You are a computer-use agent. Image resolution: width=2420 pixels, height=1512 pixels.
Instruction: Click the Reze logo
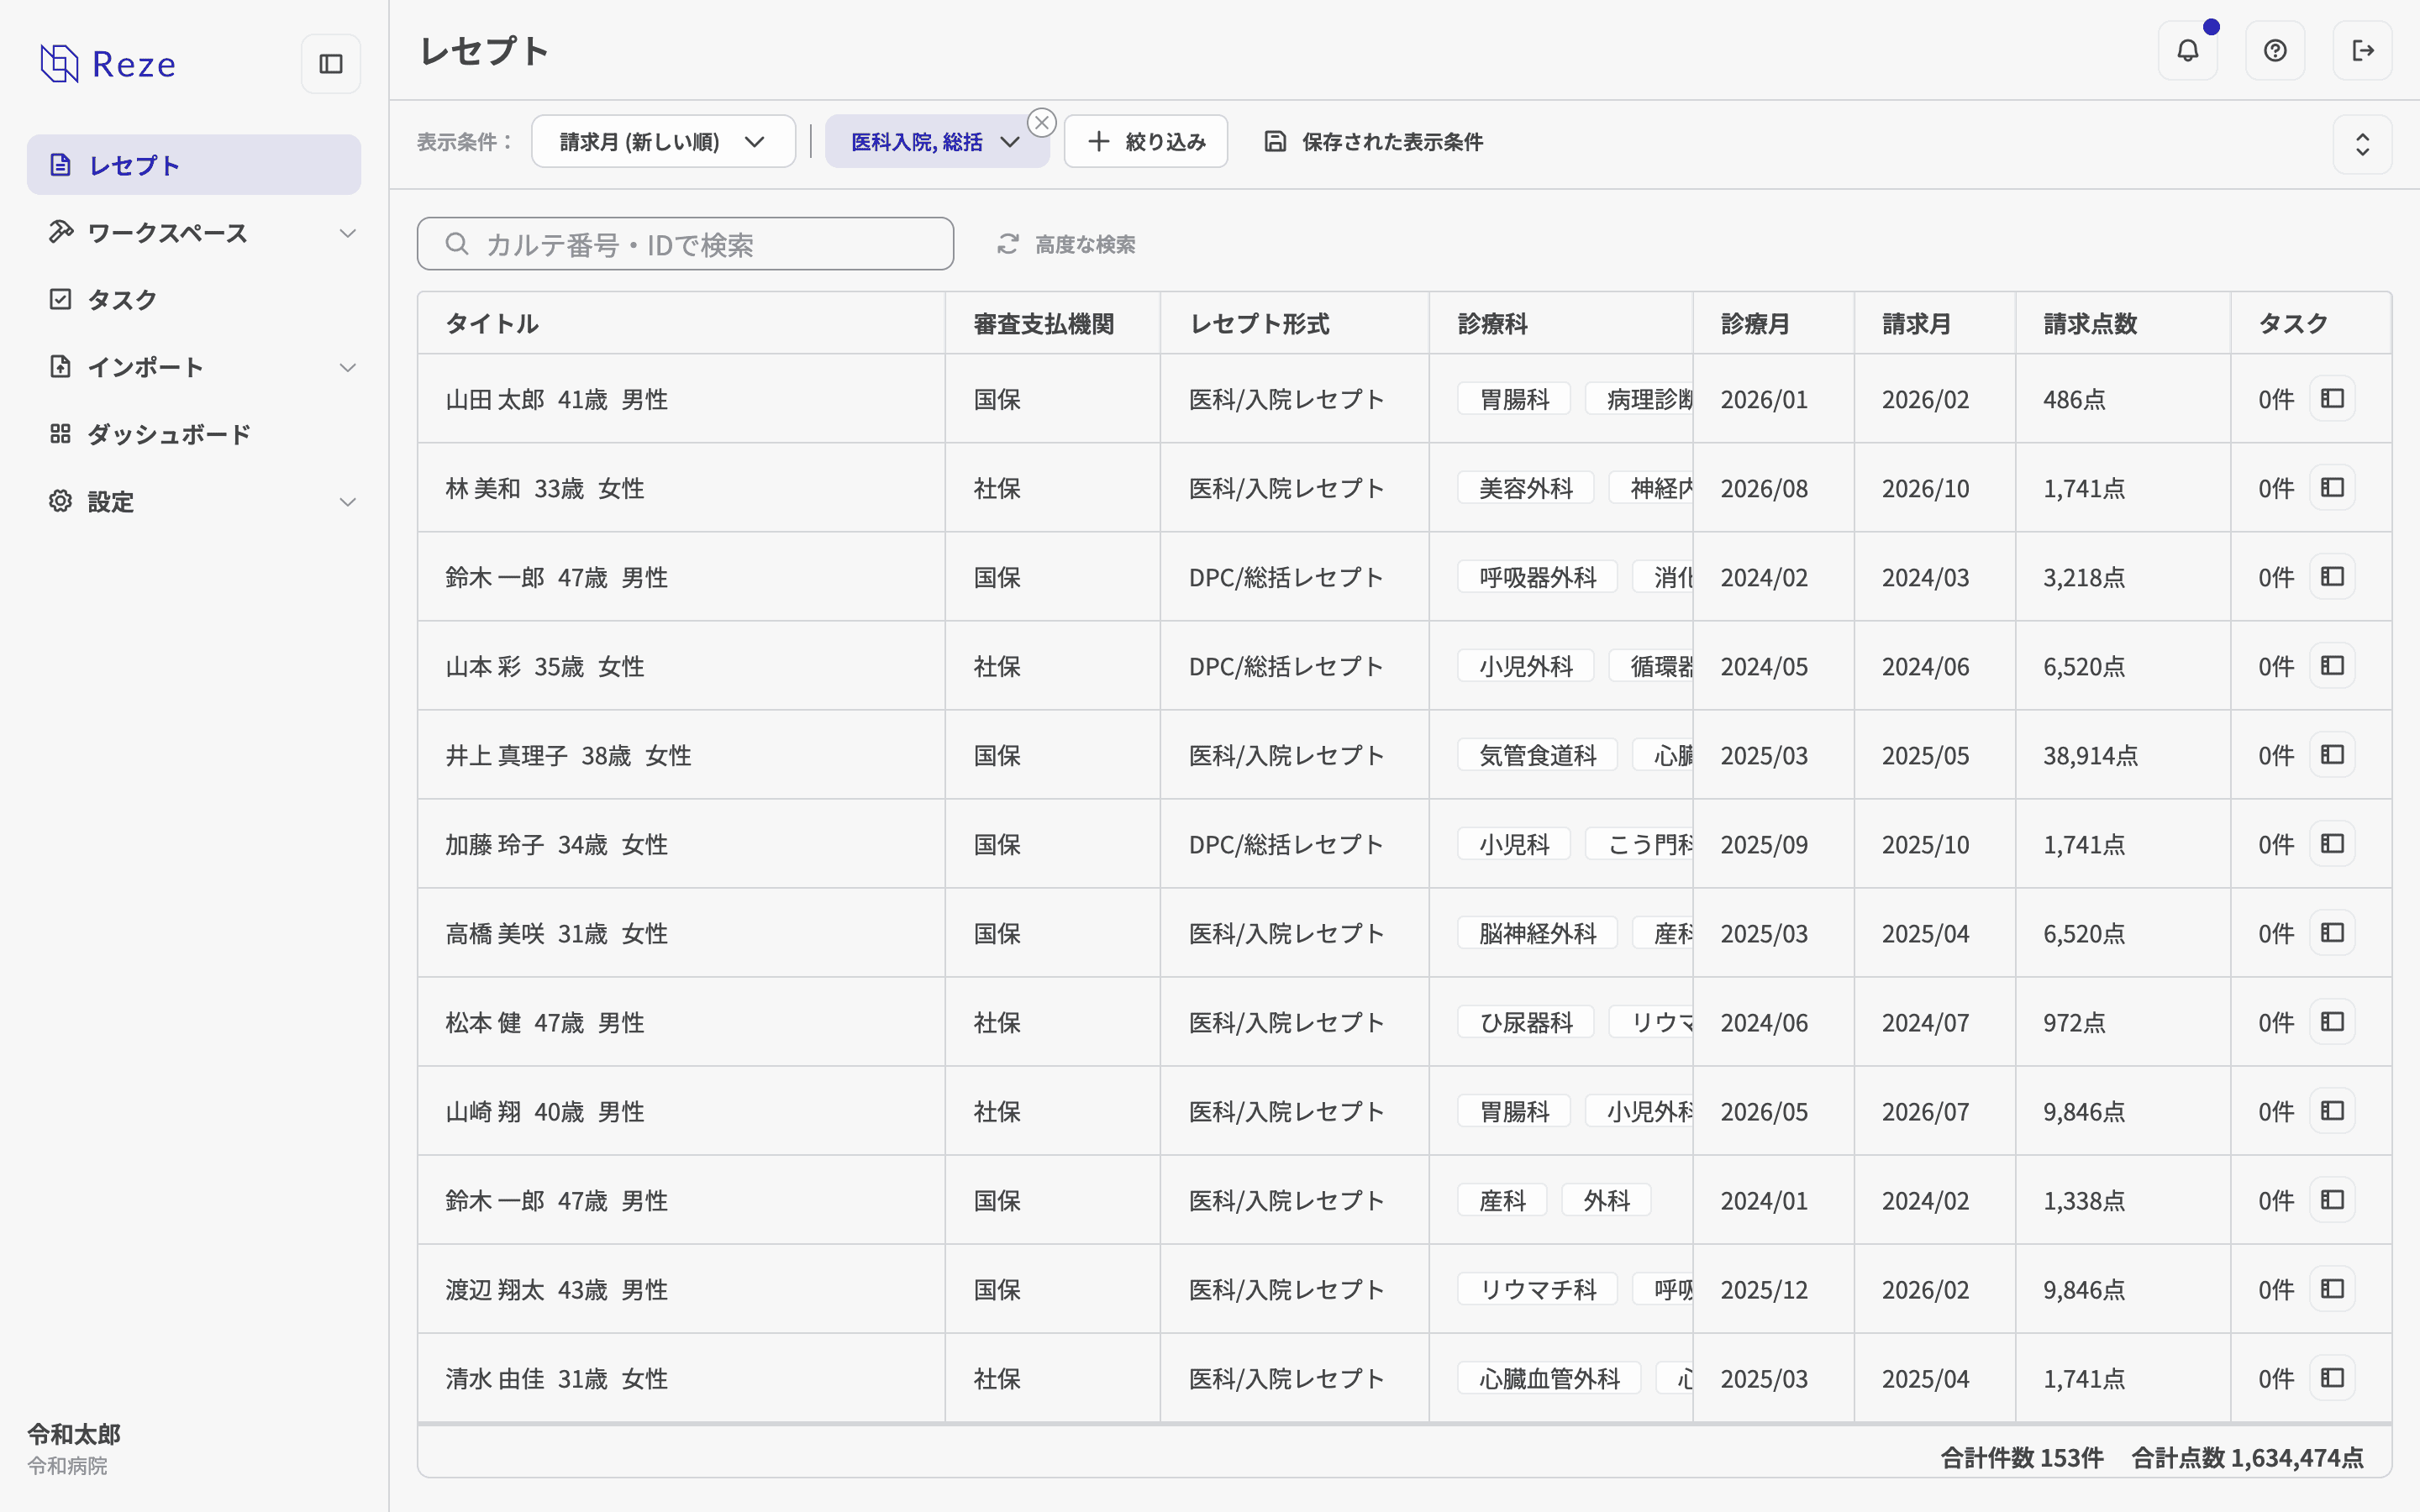[108, 64]
